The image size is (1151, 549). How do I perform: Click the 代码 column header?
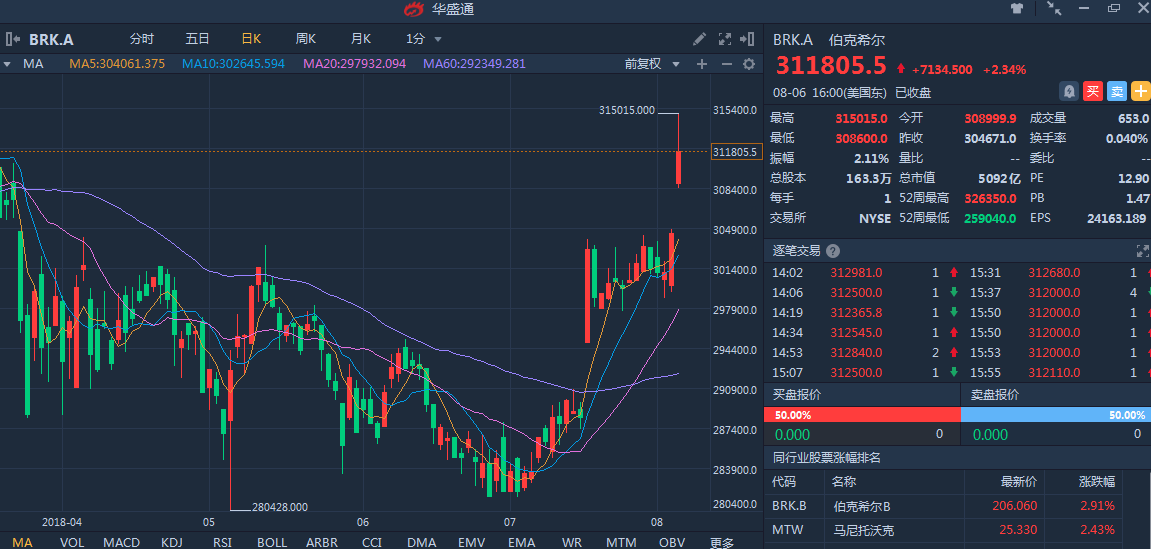click(x=785, y=481)
